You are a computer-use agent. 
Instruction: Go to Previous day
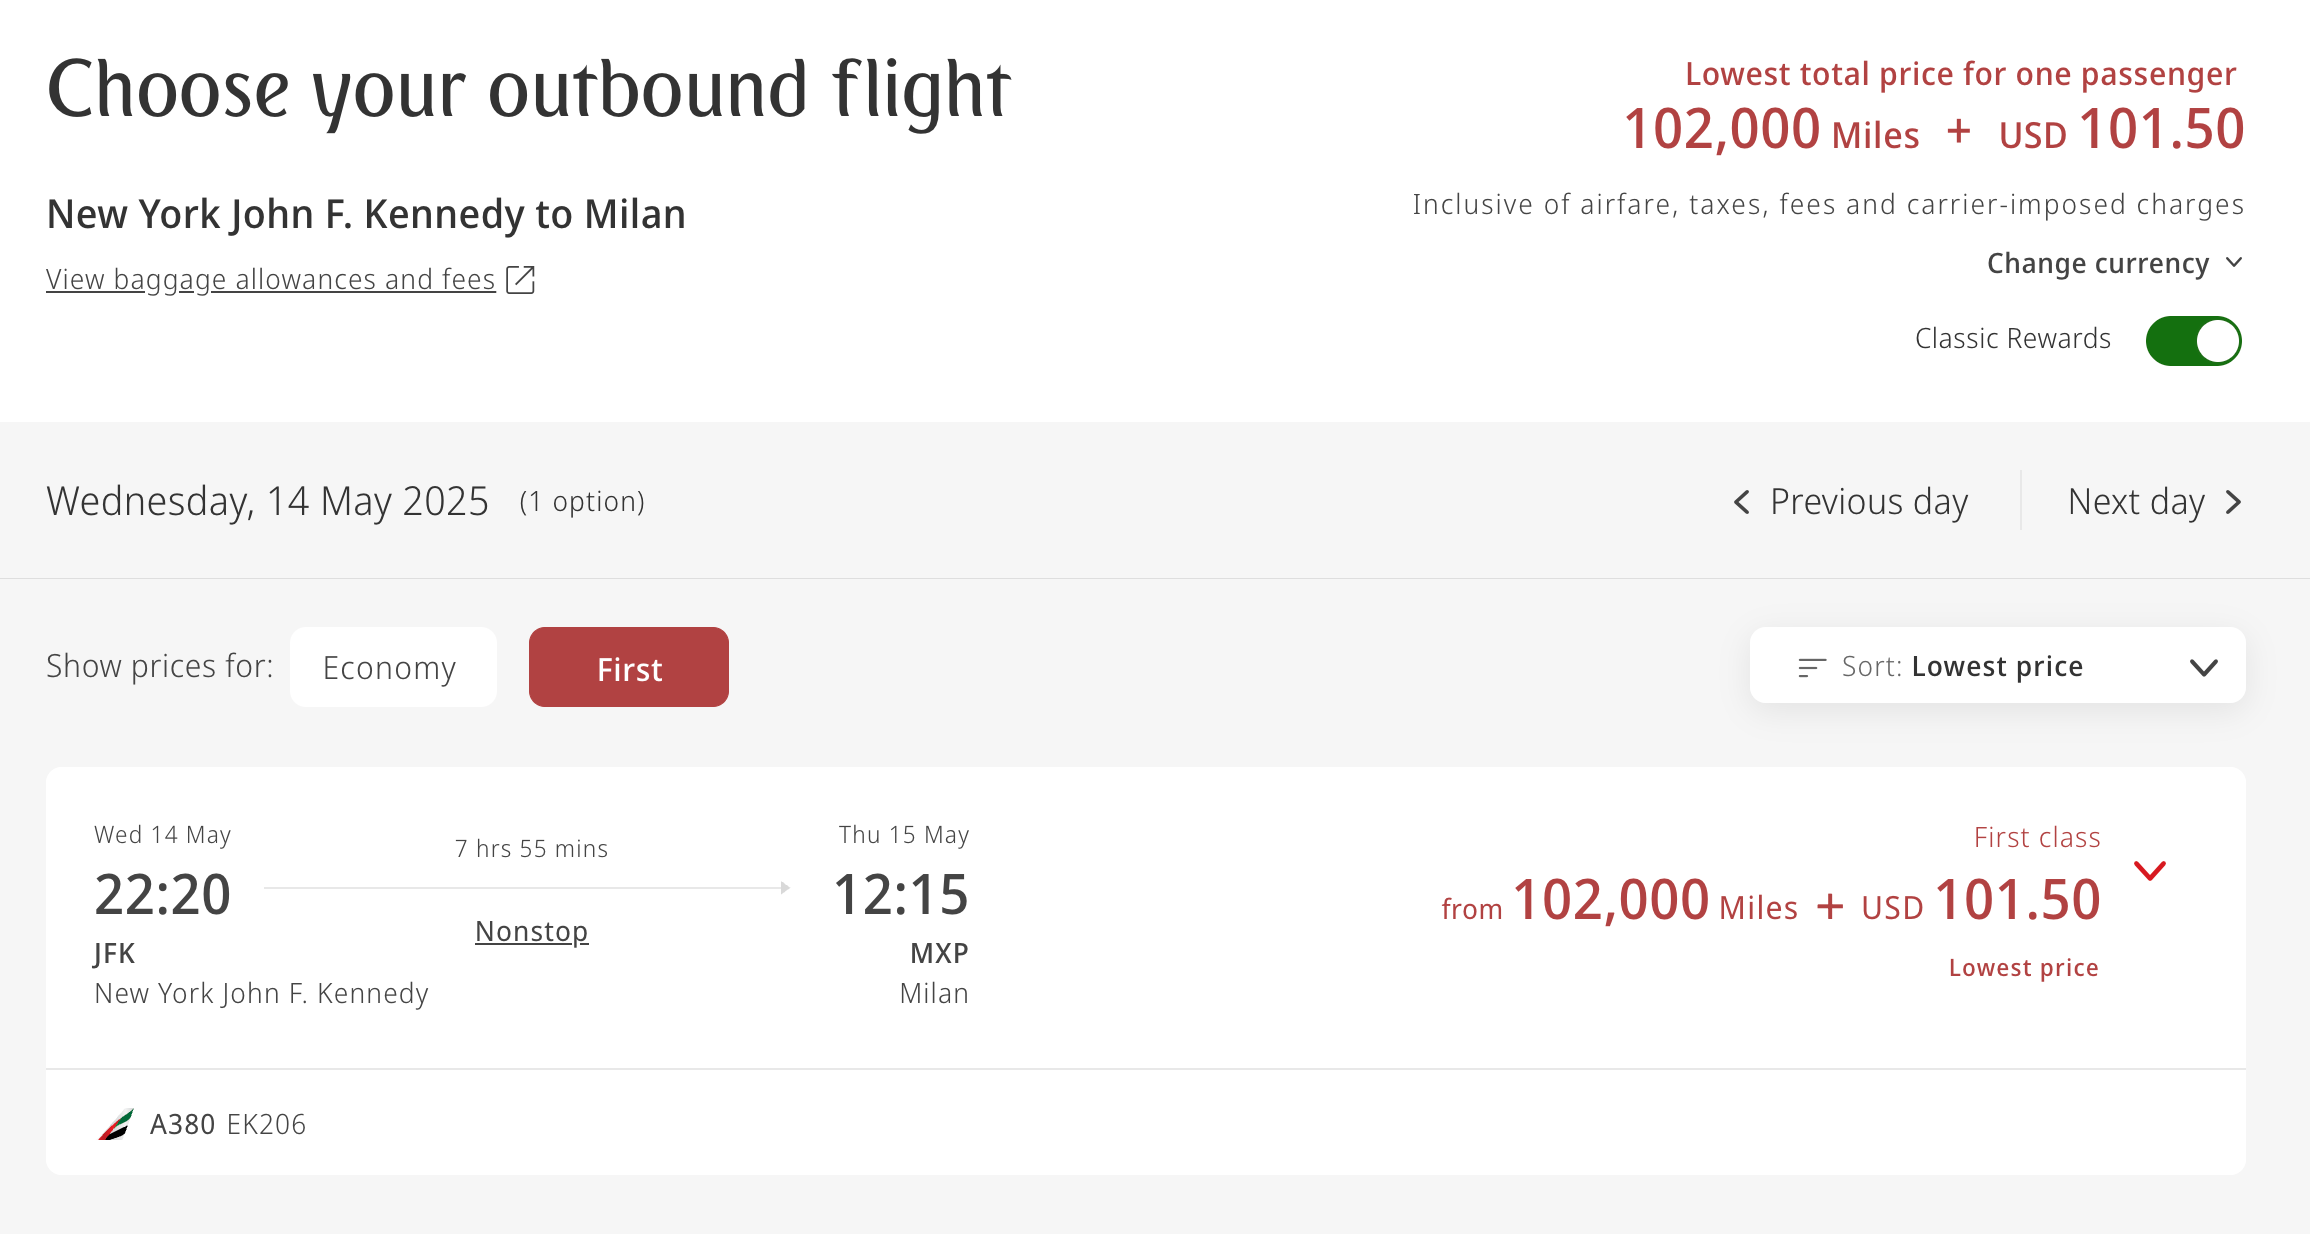1868,503
